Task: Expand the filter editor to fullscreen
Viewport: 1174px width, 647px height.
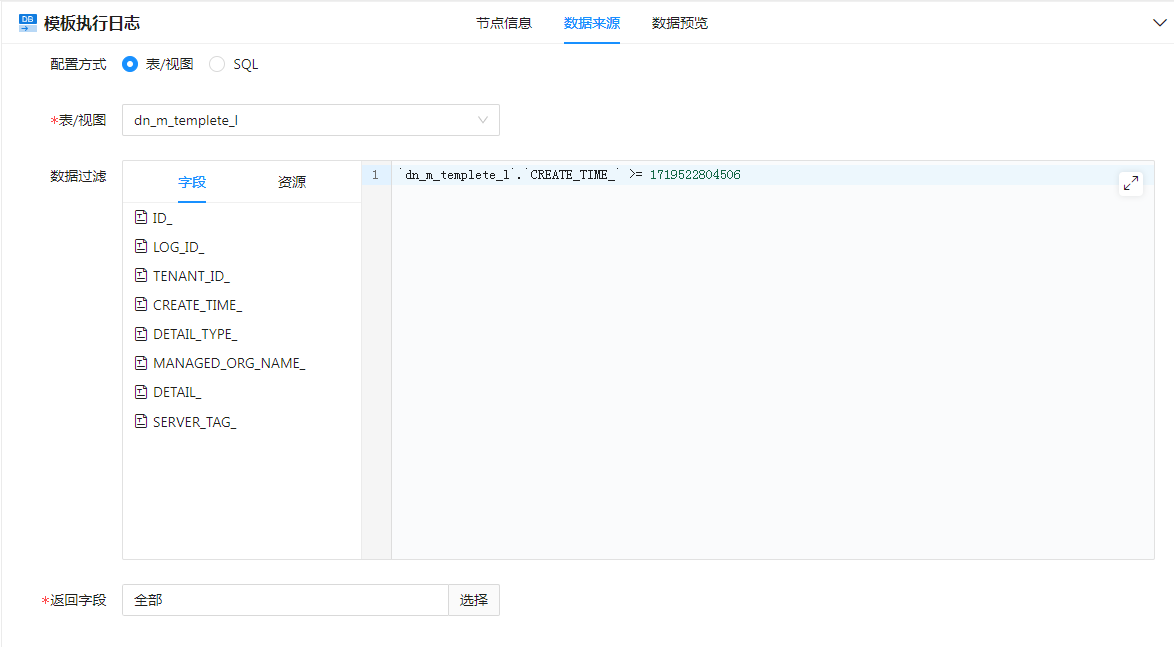Action: click(x=1130, y=183)
